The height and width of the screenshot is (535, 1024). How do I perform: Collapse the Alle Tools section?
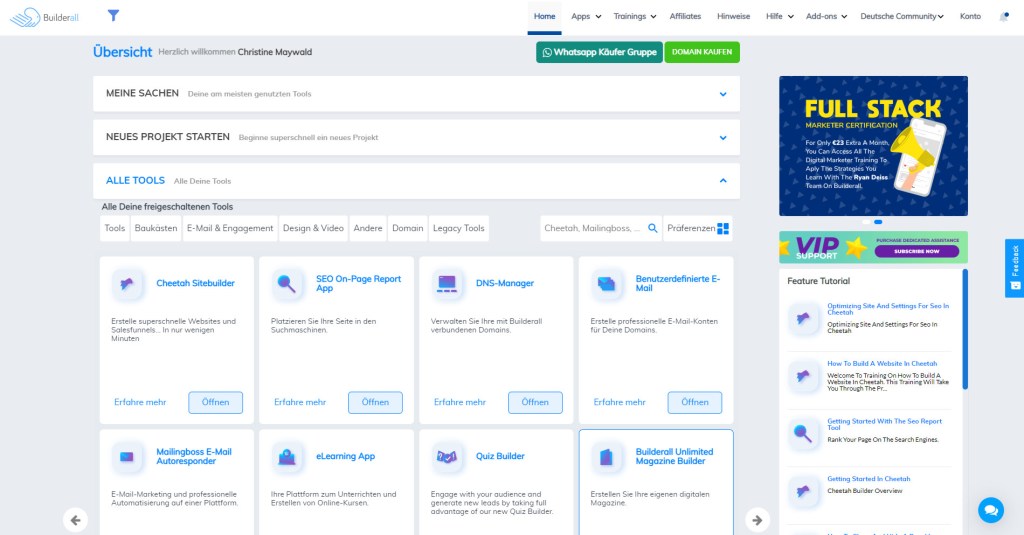[x=723, y=181]
